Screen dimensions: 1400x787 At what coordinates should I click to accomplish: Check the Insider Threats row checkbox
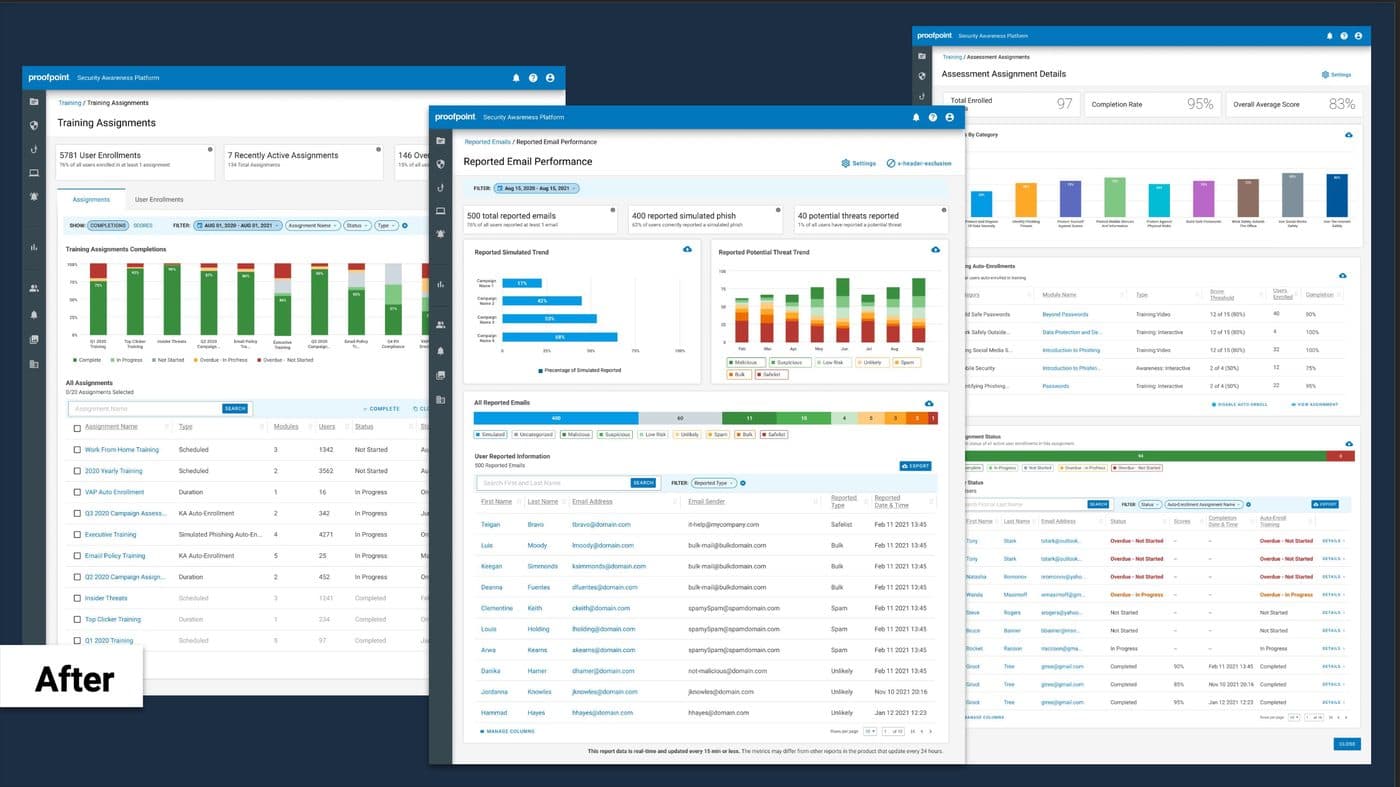pyautogui.click(x=77, y=598)
